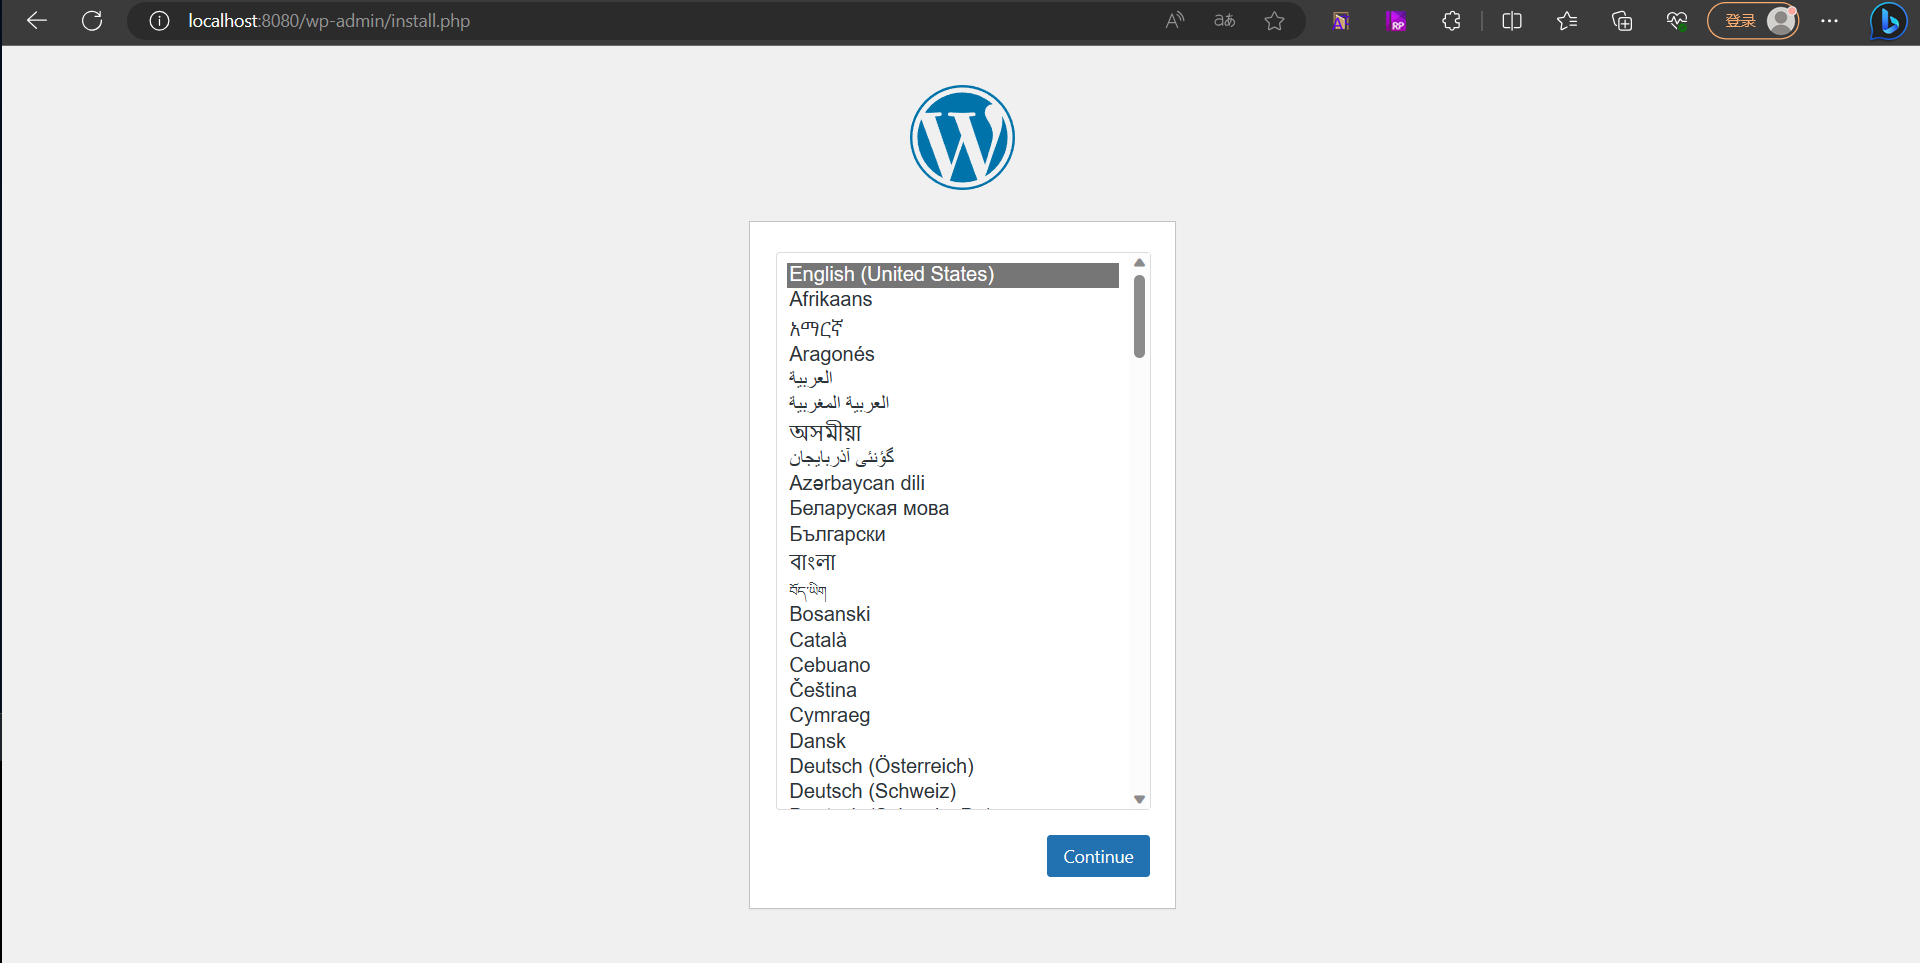Select Cymraeg language option
The image size is (1920, 963).
tap(953, 715)
